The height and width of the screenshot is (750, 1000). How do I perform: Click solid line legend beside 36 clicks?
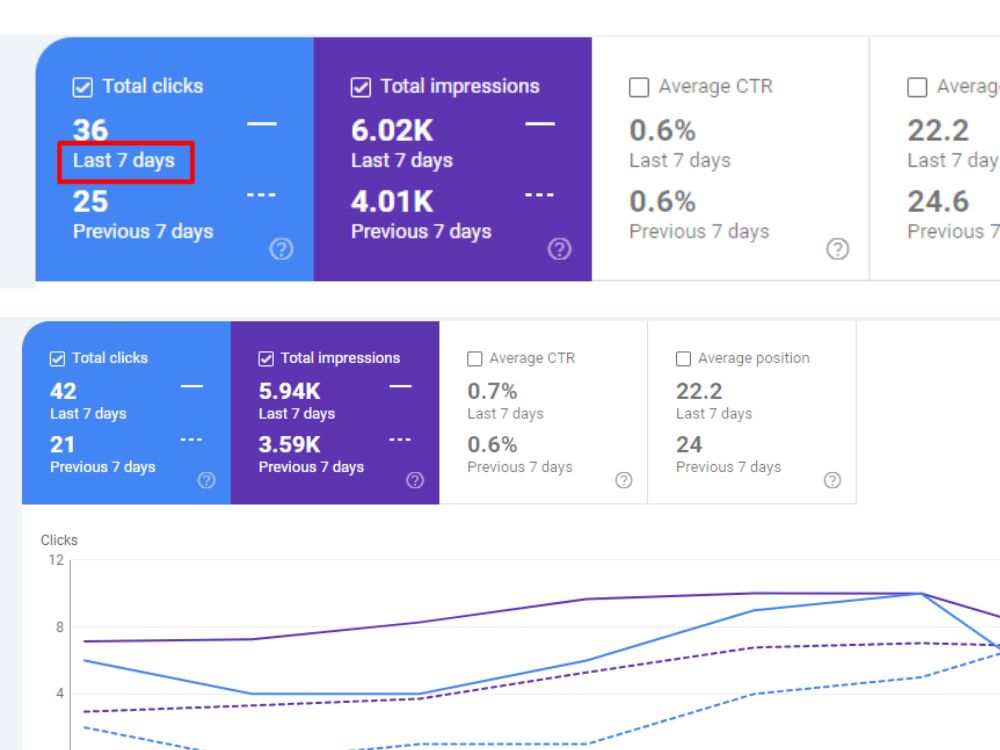[x=262, y=124]
